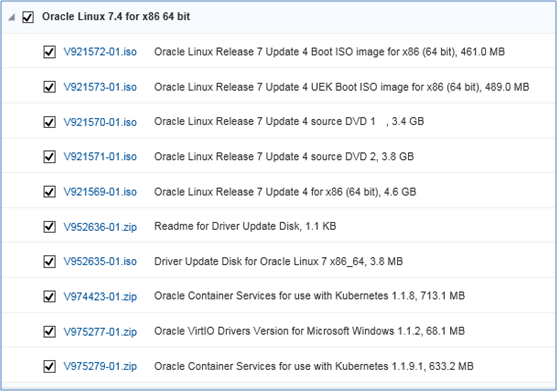This screenshot has width=558, height=391.
Task: Download V974423-01.zip Kubernetes 1.1.8 link
Action: tap(100, 296)
